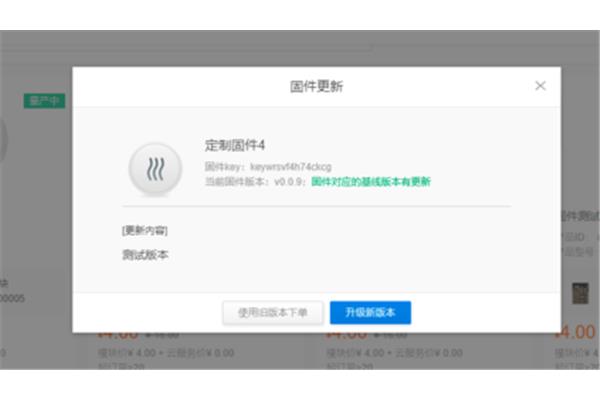
Task: Select the 固件key value text
Action: [291, 167]
